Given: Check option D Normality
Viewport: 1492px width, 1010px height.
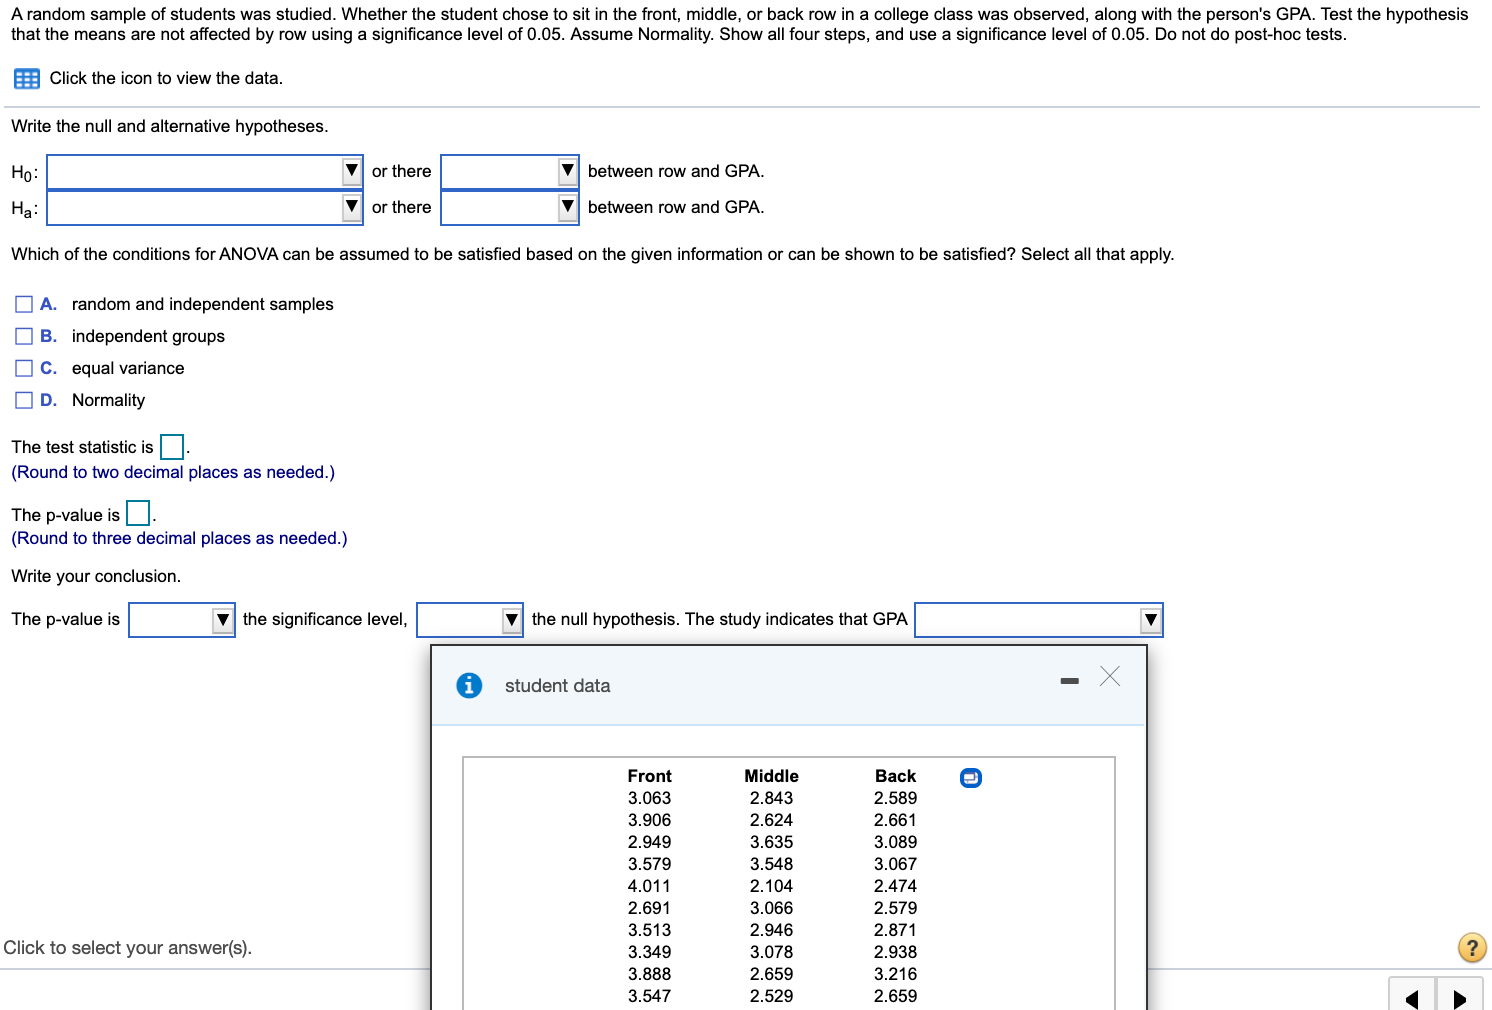Looking at the screenshot, I should 24,400.
